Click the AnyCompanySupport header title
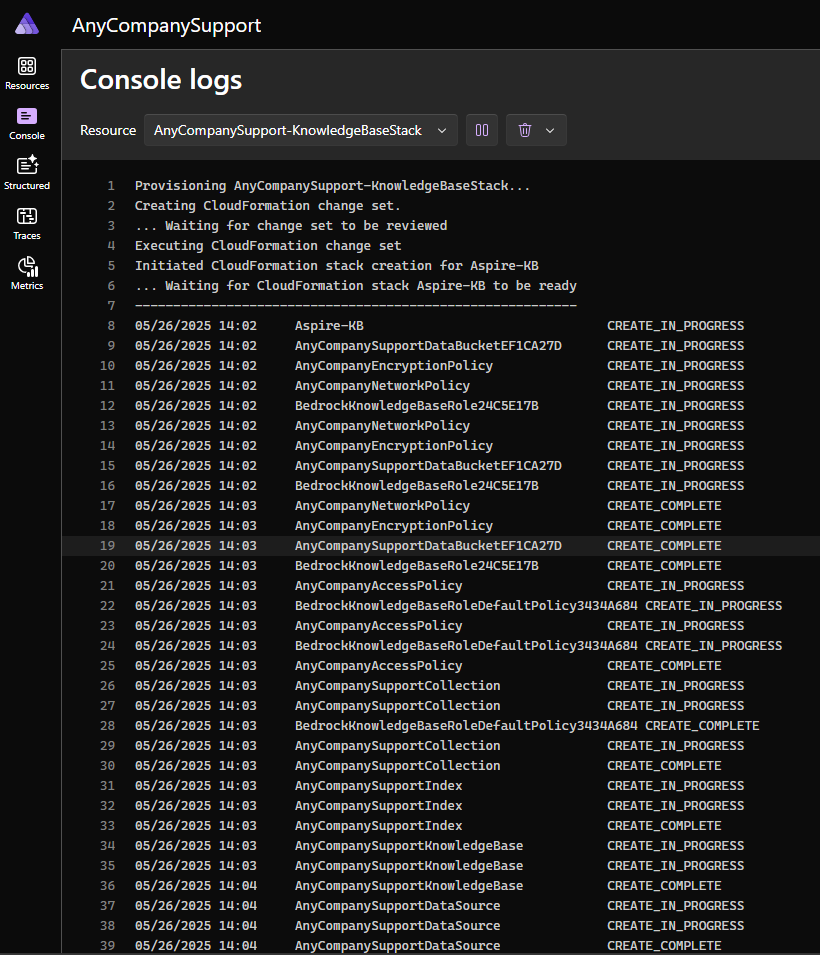This screenshot has height=955, width=820. click(x=166, y=25)
